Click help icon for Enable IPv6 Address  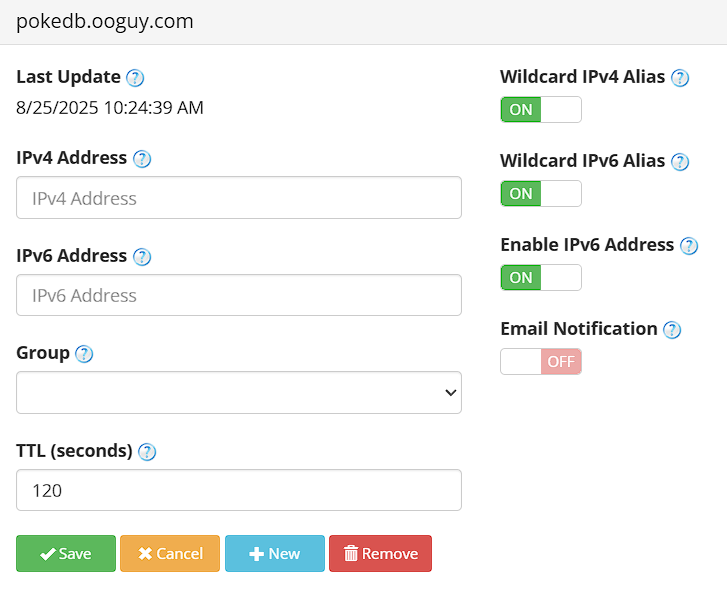tap(689, 246)
